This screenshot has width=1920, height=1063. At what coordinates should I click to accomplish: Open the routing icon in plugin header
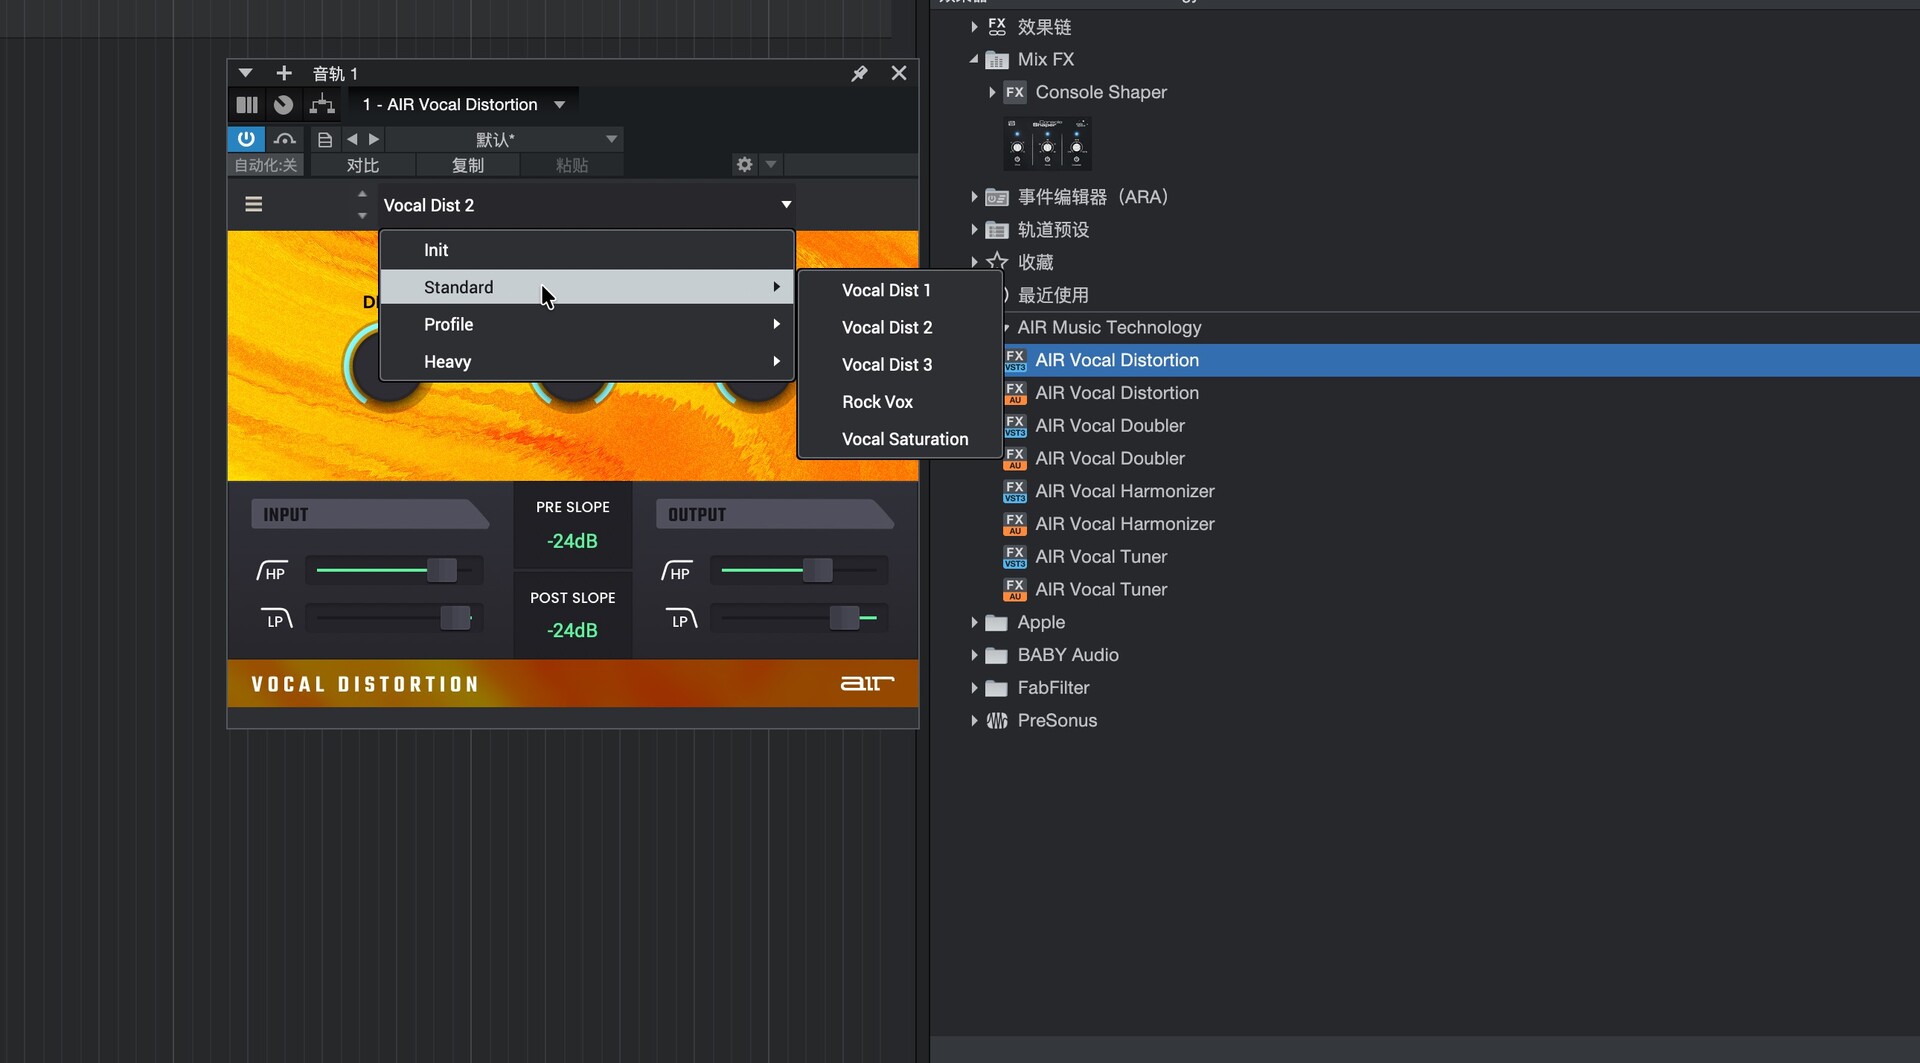tap(322, 104)
